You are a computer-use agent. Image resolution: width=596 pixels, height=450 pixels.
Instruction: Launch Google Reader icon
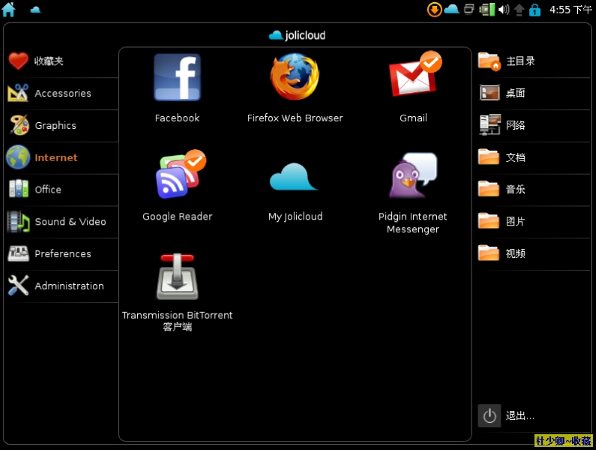pyautogui.click(x=181, y=174)
